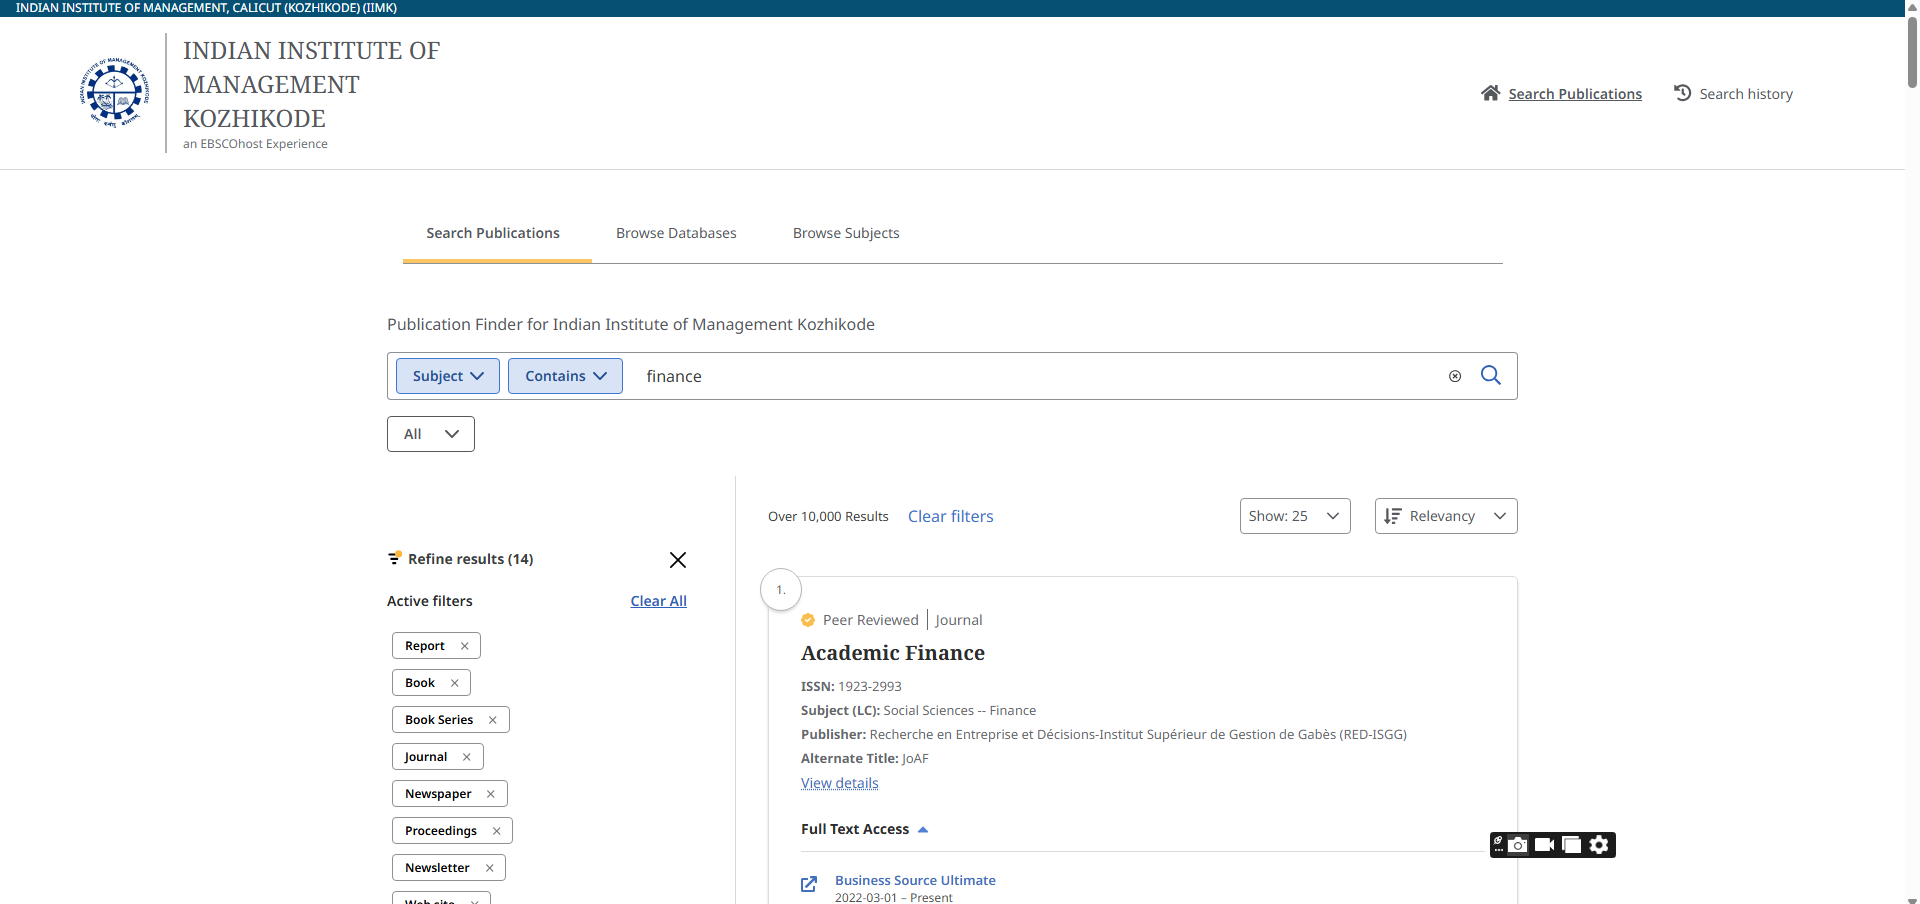
Task: Clear the search field with the circled x icon
Action: (1455, 376)
